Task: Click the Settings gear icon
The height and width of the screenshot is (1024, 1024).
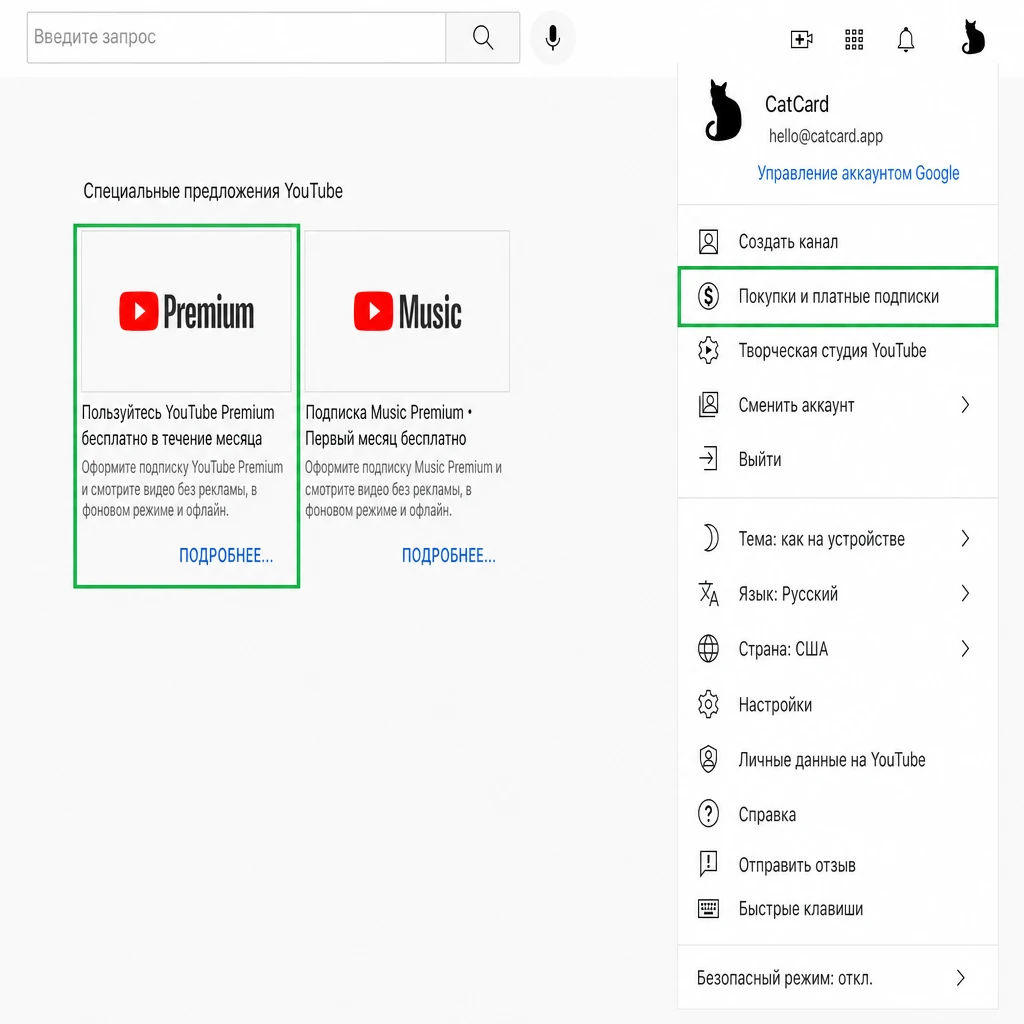Action: coord(709,705)
